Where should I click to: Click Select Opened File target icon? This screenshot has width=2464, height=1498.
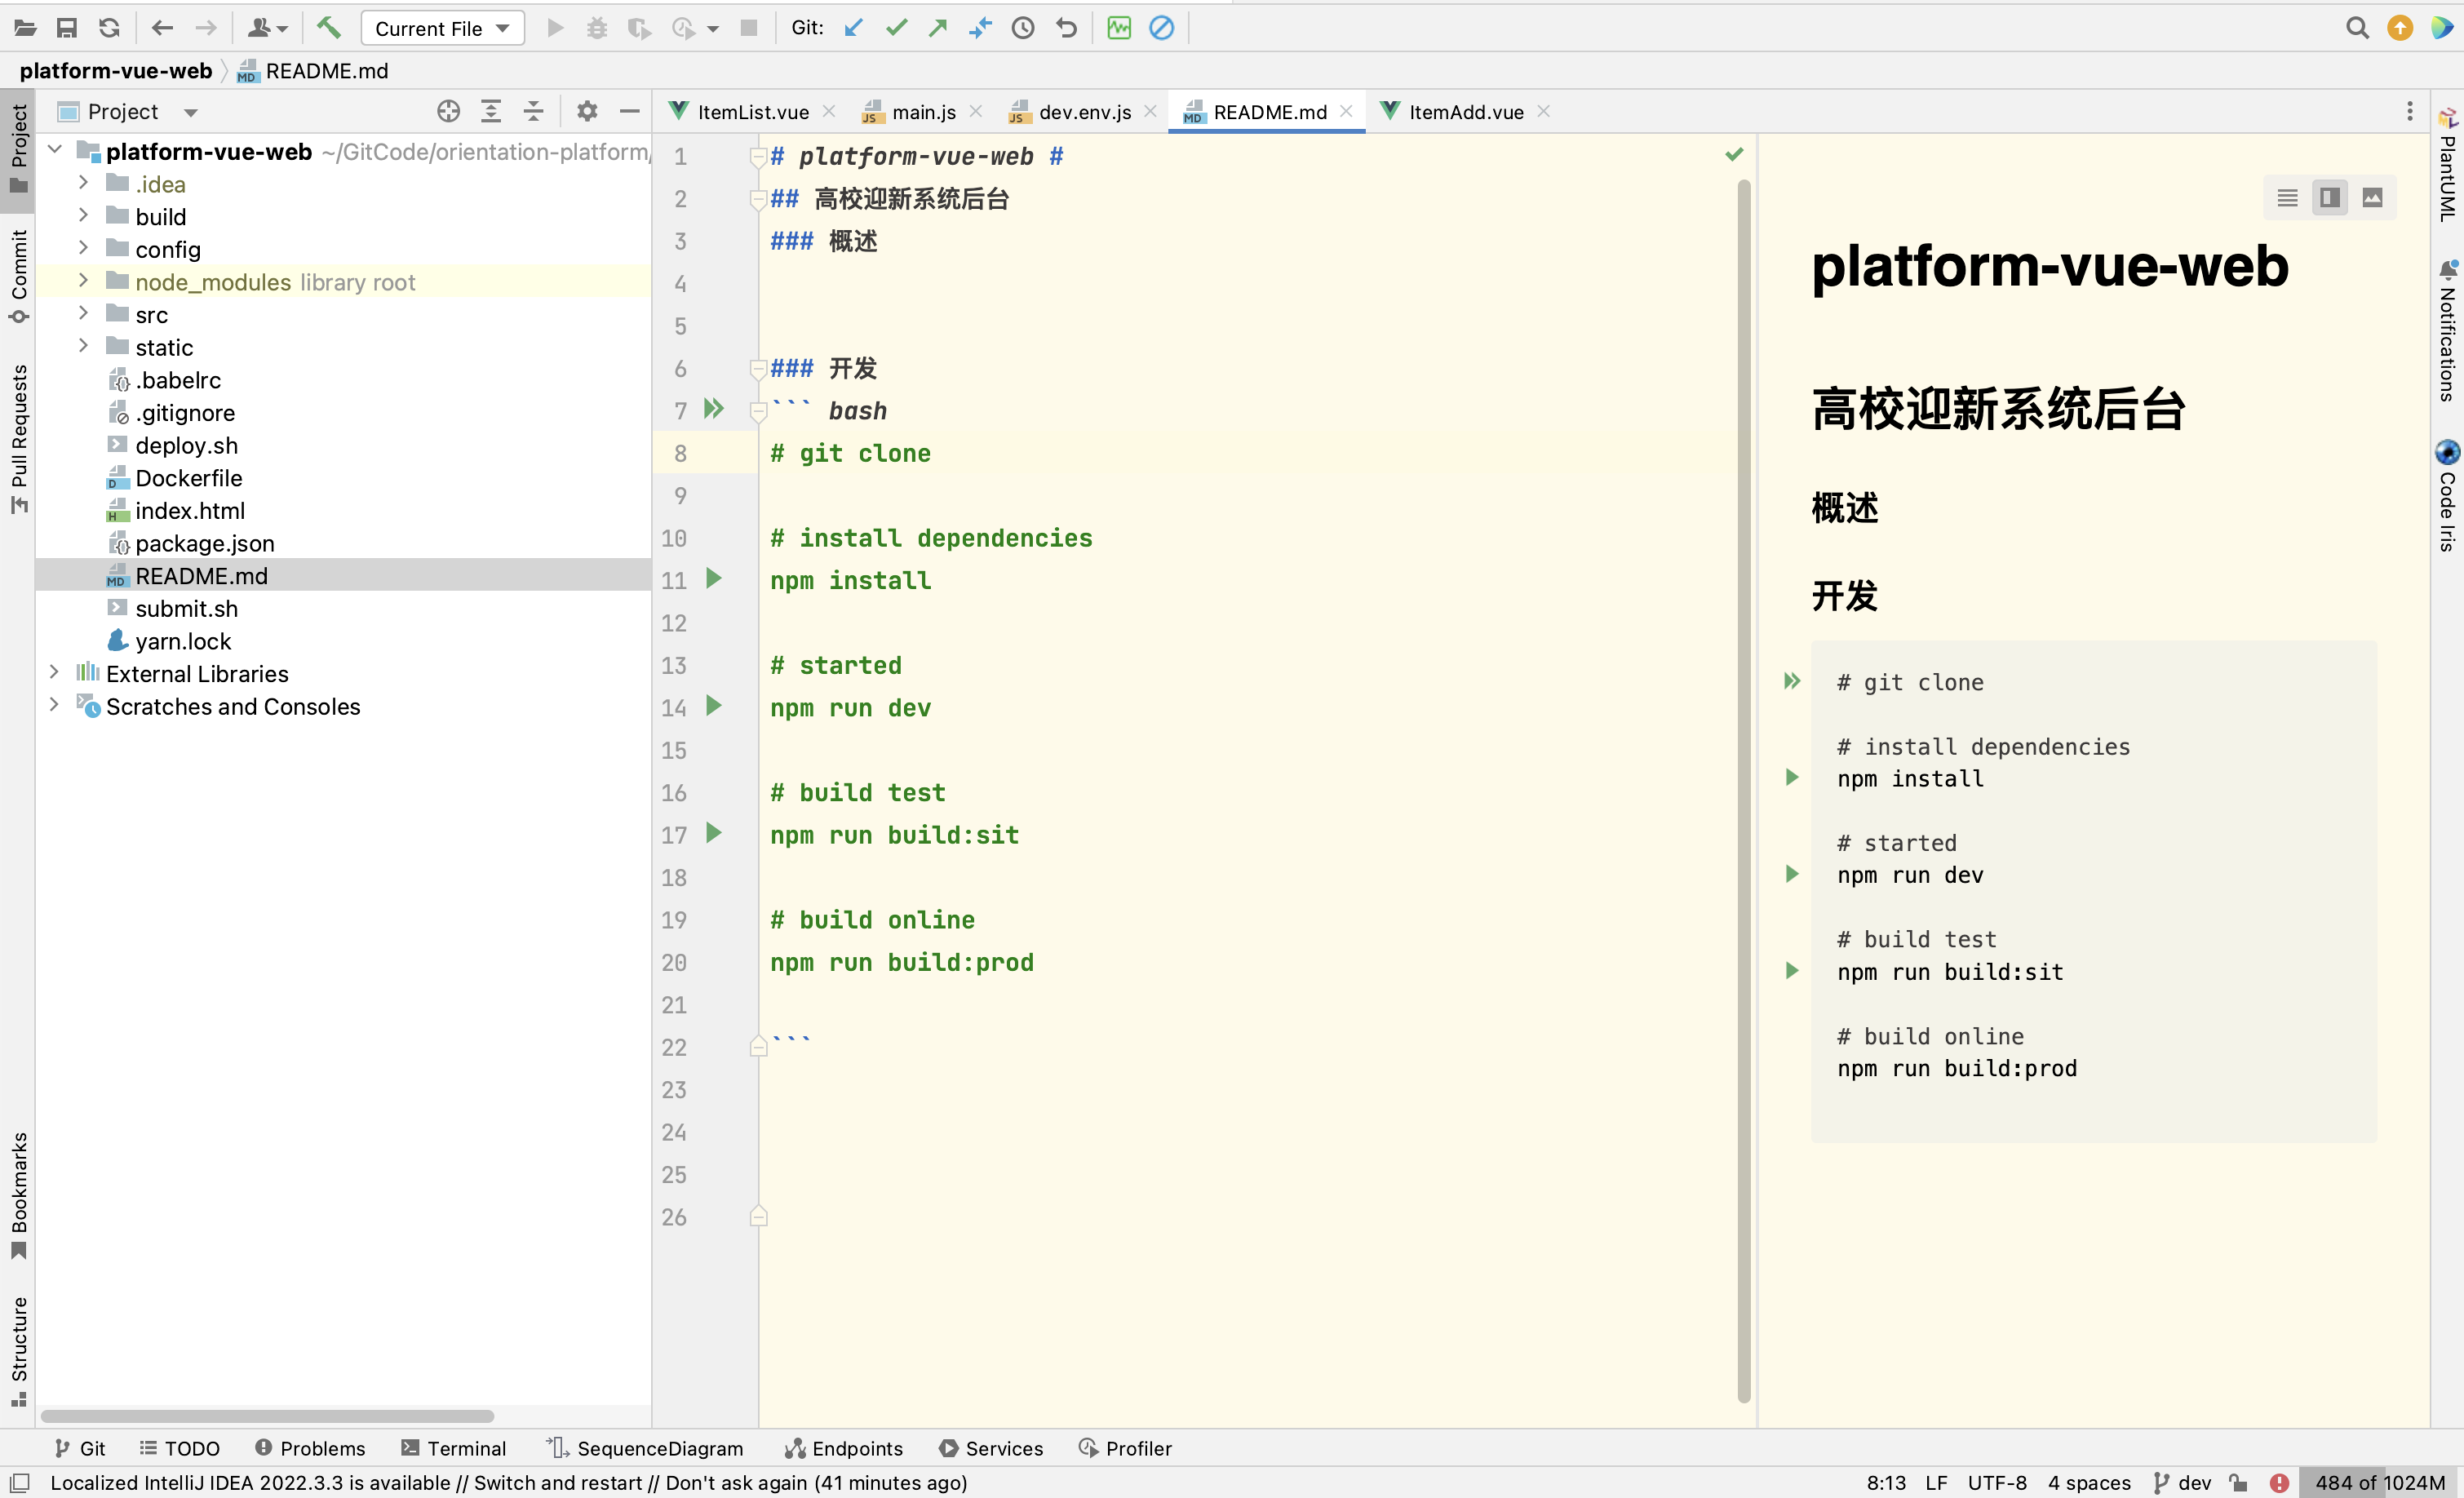(449, 111)
